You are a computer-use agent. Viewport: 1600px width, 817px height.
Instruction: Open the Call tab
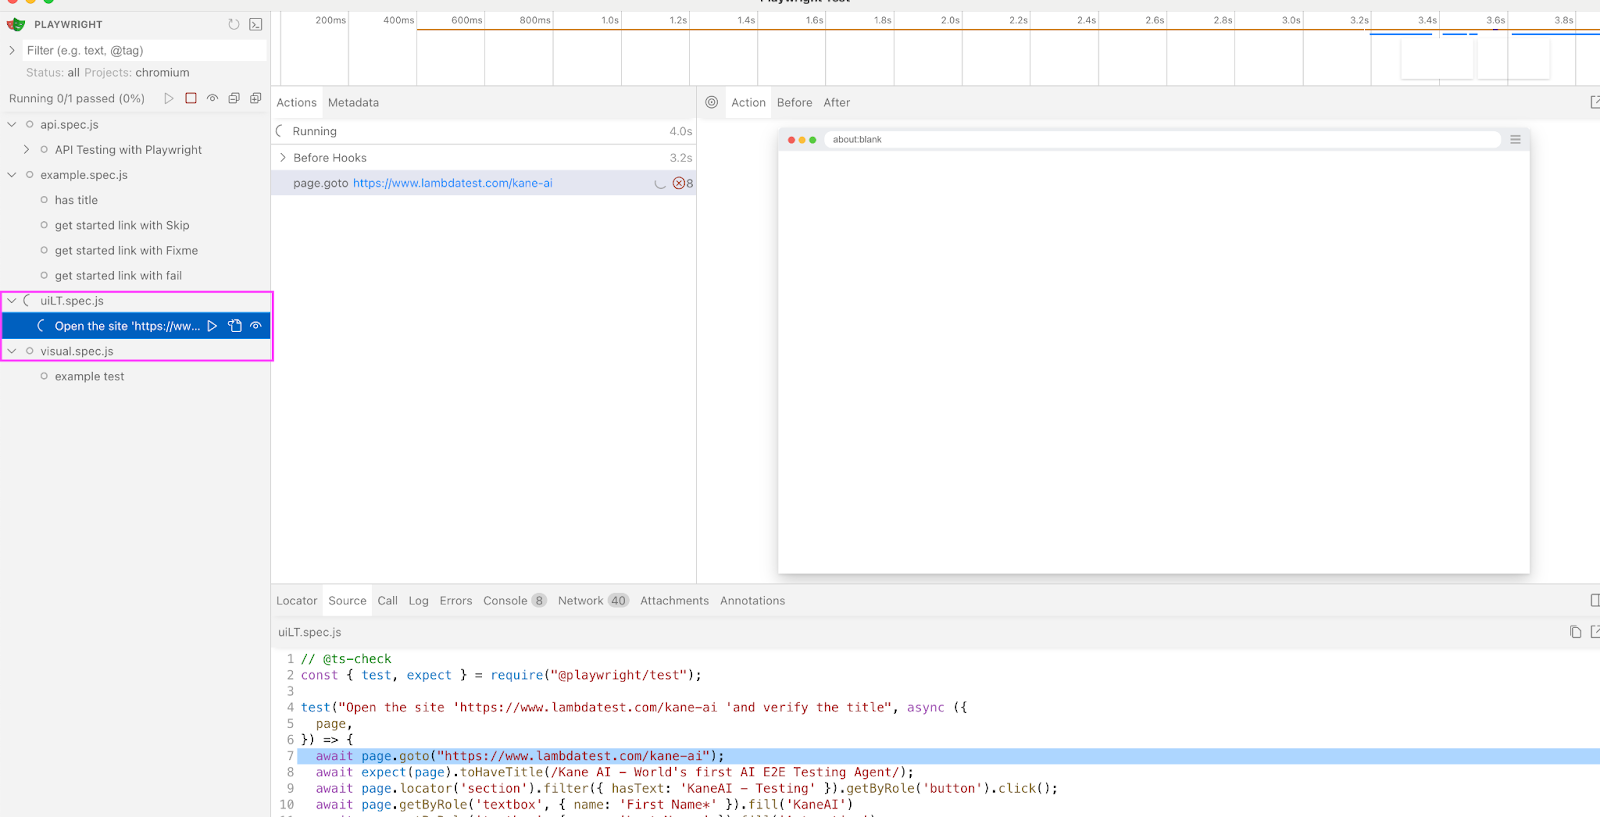388,600
